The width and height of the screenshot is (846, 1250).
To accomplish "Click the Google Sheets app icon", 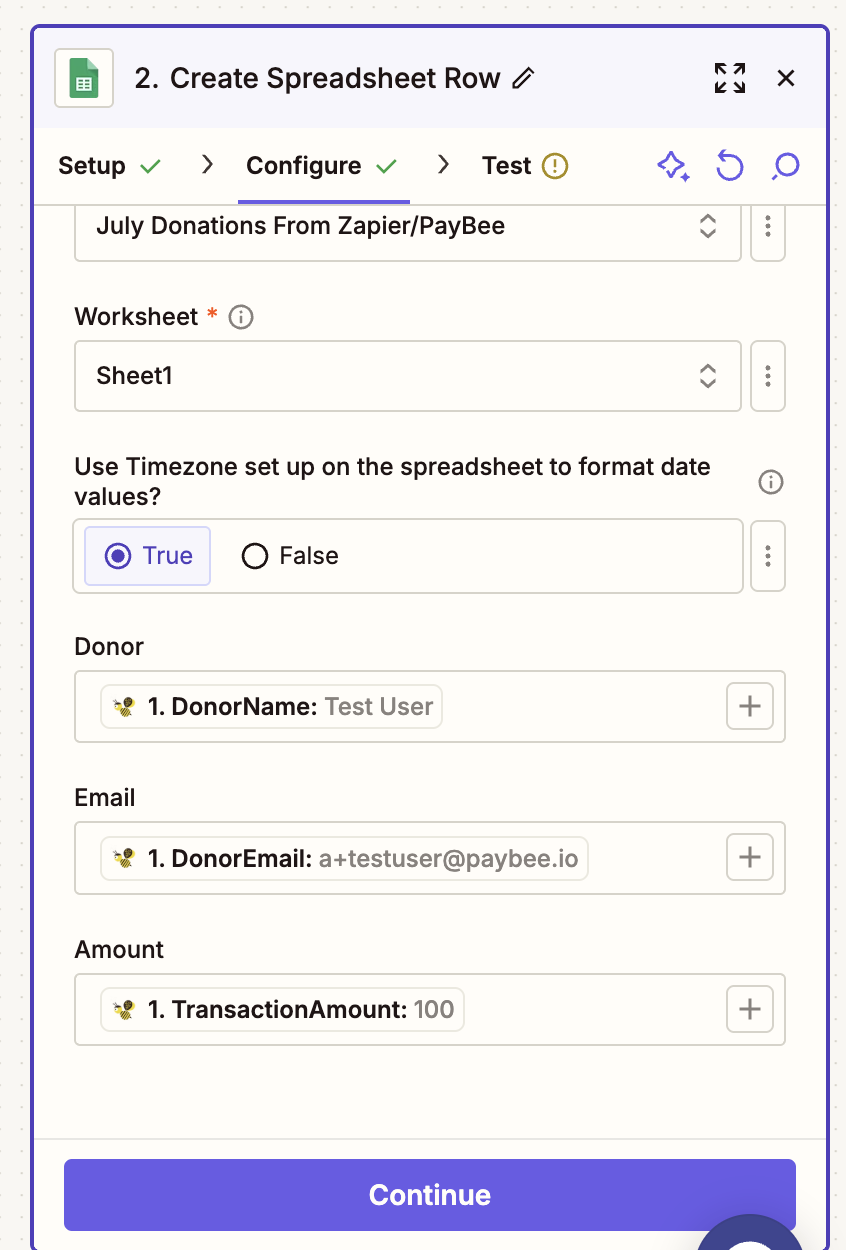I will pyautogui.click(x=84, y=78).
